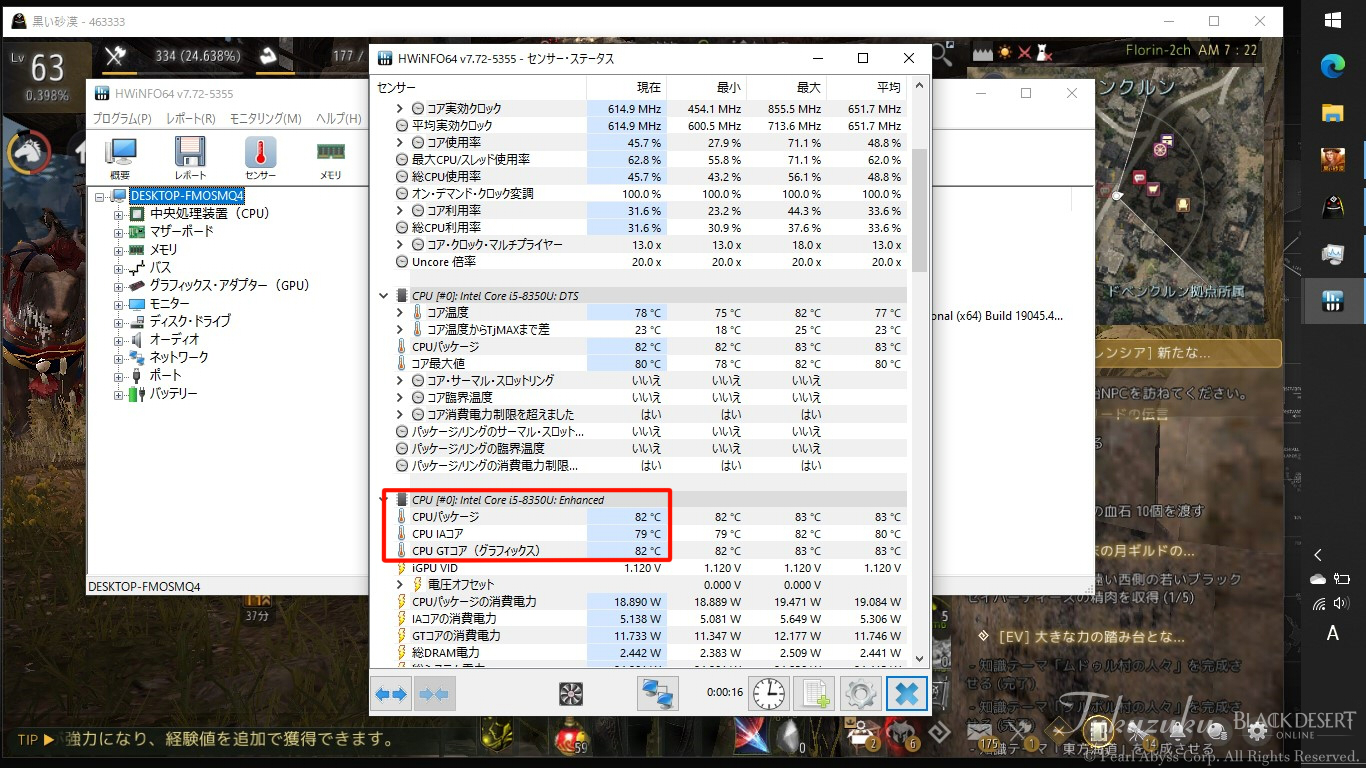Click the penguin app taskbar icon

[1333, 207]
